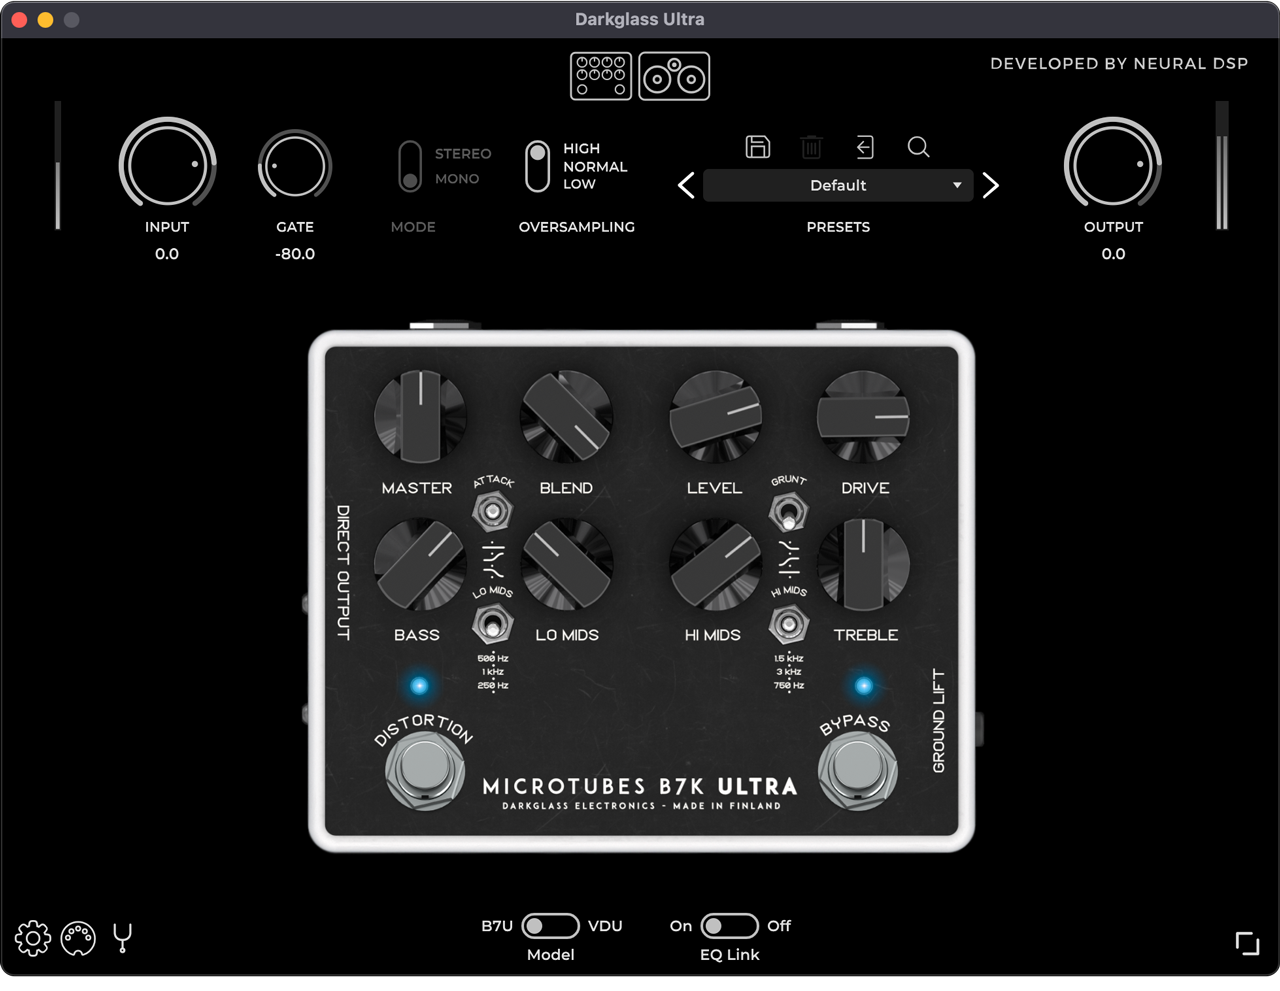1280x991 pixels.
Task: Click the Treble knob on pedal
Action: click(863, 565)
